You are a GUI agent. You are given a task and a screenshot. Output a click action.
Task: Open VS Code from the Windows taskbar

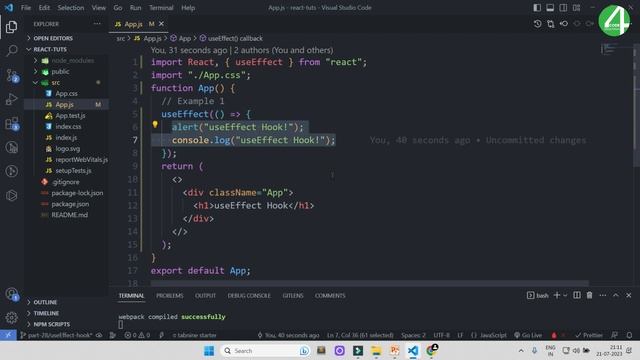point(413,351)
